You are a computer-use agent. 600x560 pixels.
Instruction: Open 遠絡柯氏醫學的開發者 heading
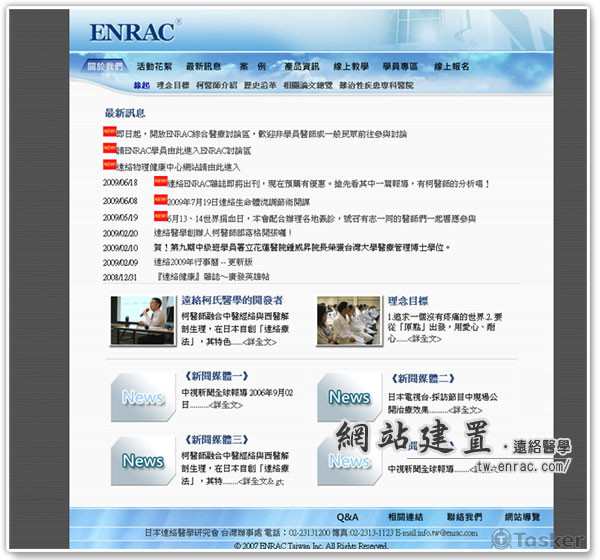click(232, 300)
